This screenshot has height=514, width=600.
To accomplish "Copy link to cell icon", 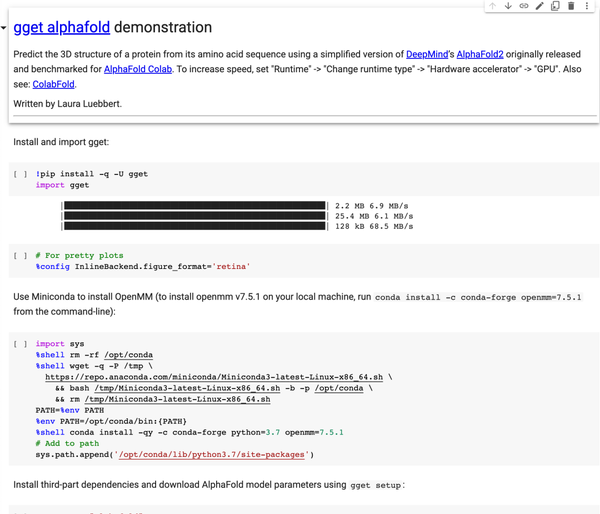I will coord(523,7).
